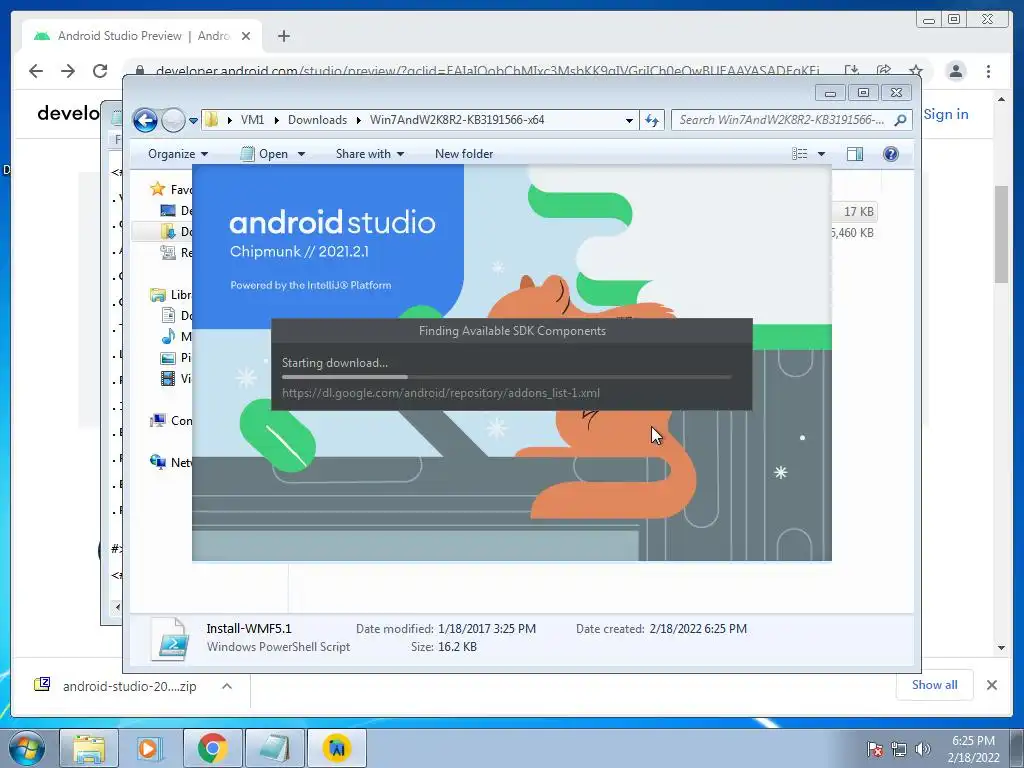The height and width of the screenshot is (768, 1024).
Task: Open Chrome three-dot menu
Action: [989, 71]
